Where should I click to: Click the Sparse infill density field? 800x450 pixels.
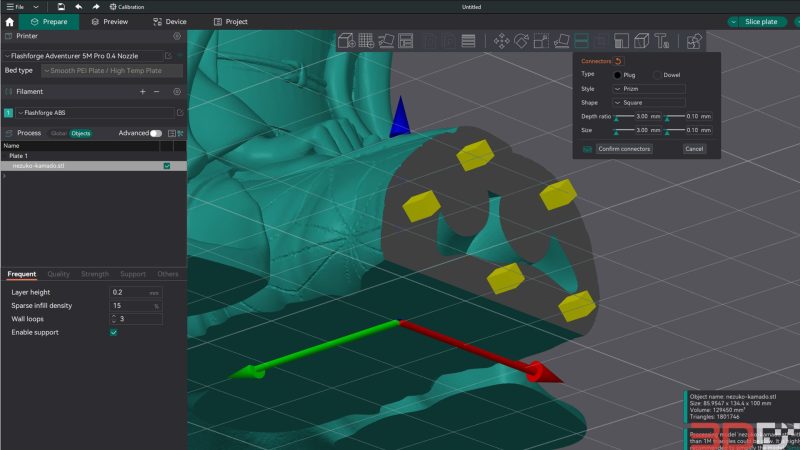[x=136, y=306]
